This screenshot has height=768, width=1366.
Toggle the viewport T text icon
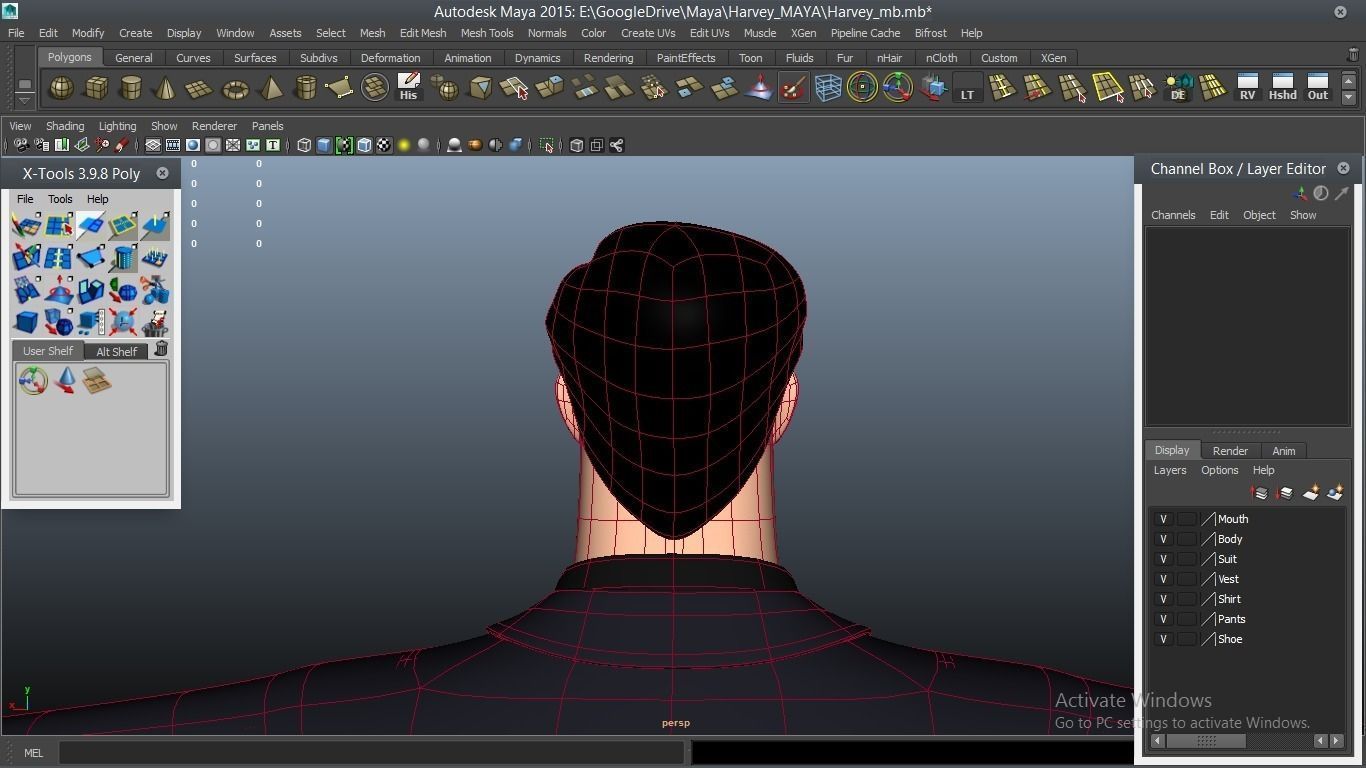pos(272,146)
